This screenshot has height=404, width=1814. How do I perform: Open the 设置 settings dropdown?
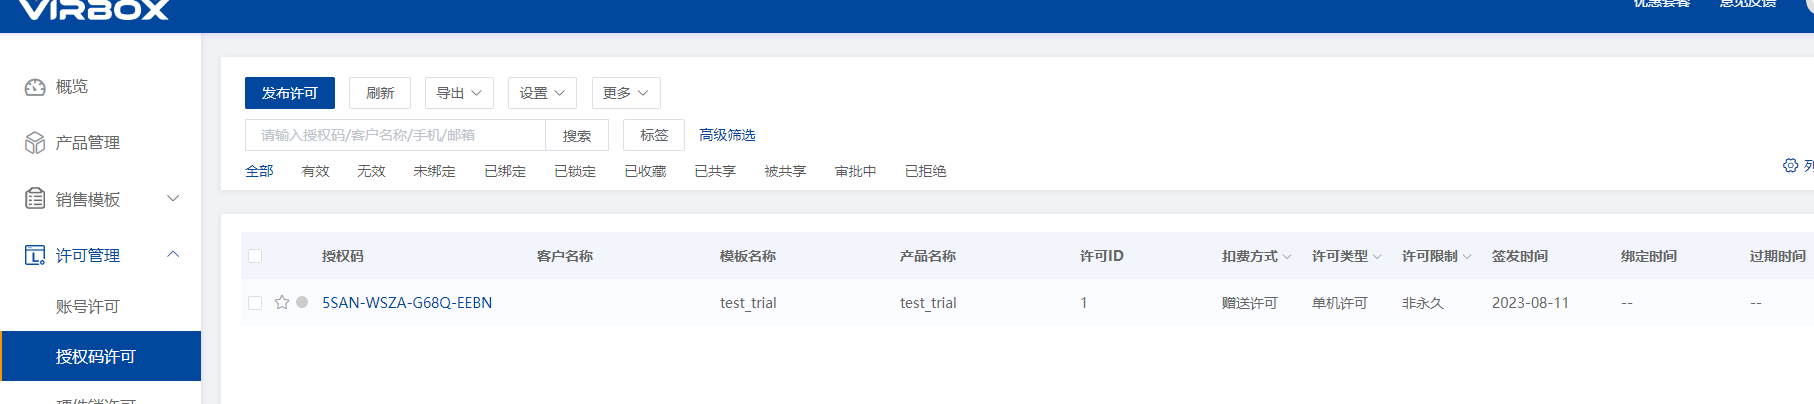tap(542, 93)
